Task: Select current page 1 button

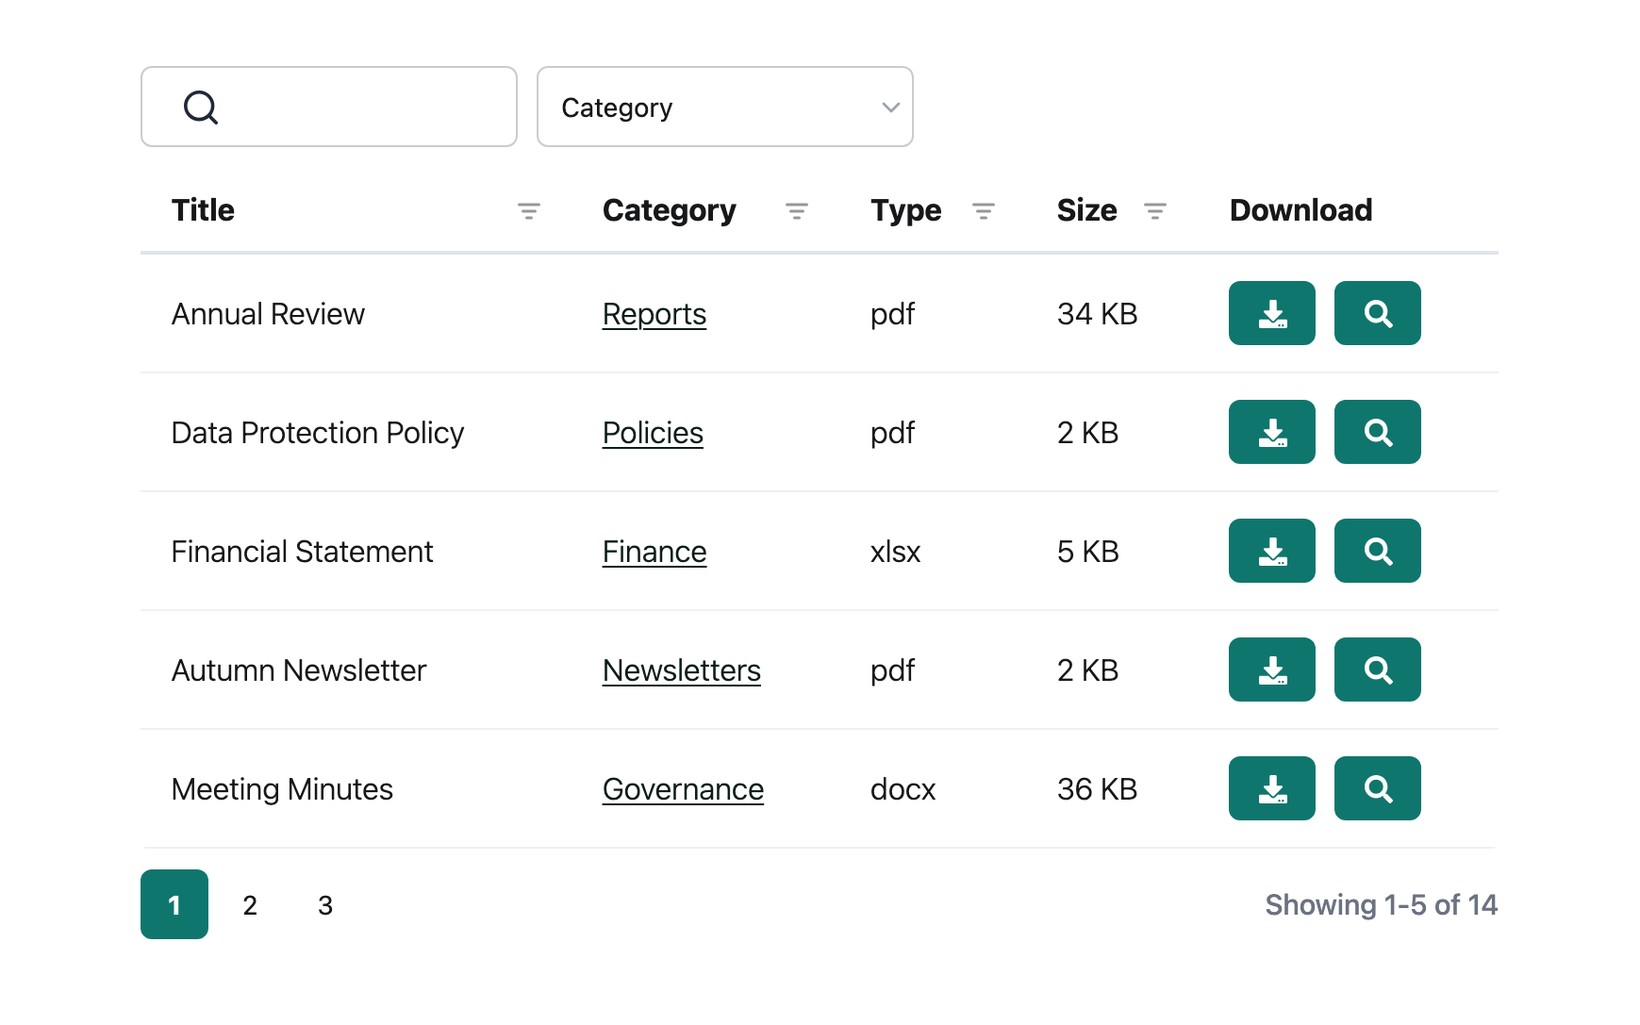Action: pos(174,905)
